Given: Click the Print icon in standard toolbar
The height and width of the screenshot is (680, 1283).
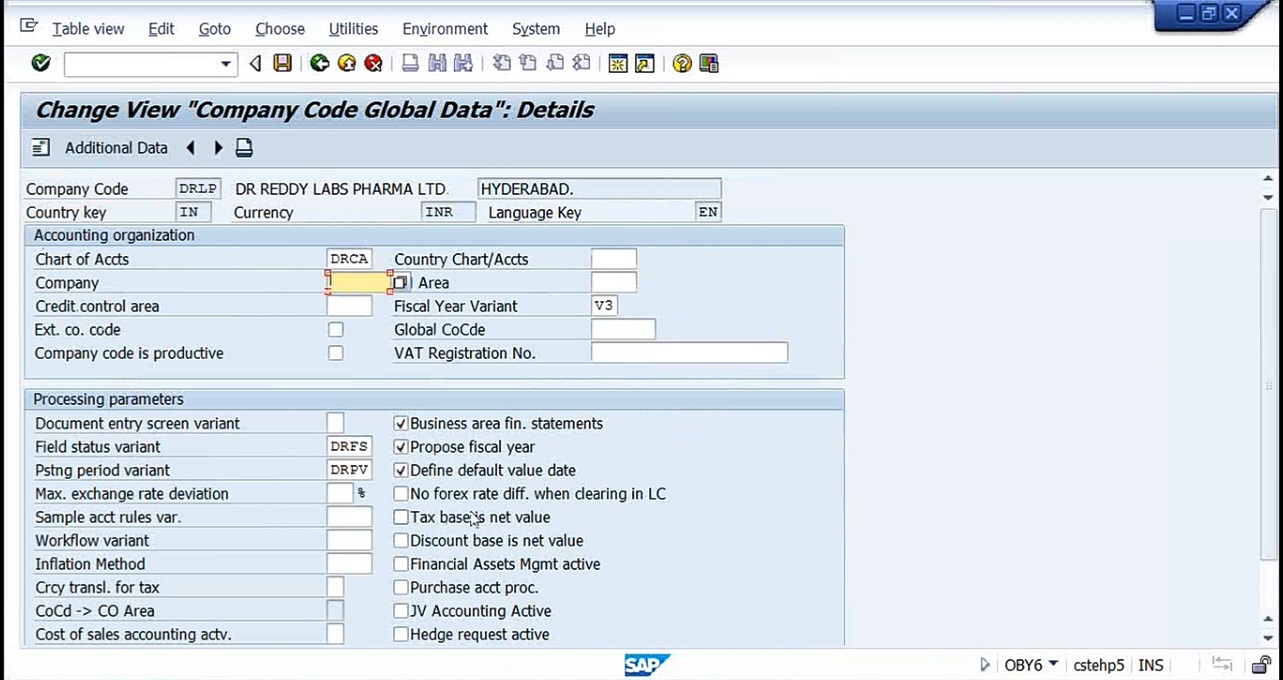Looking at the screenshot, I should pyautogui.click(x=410, y=63).
